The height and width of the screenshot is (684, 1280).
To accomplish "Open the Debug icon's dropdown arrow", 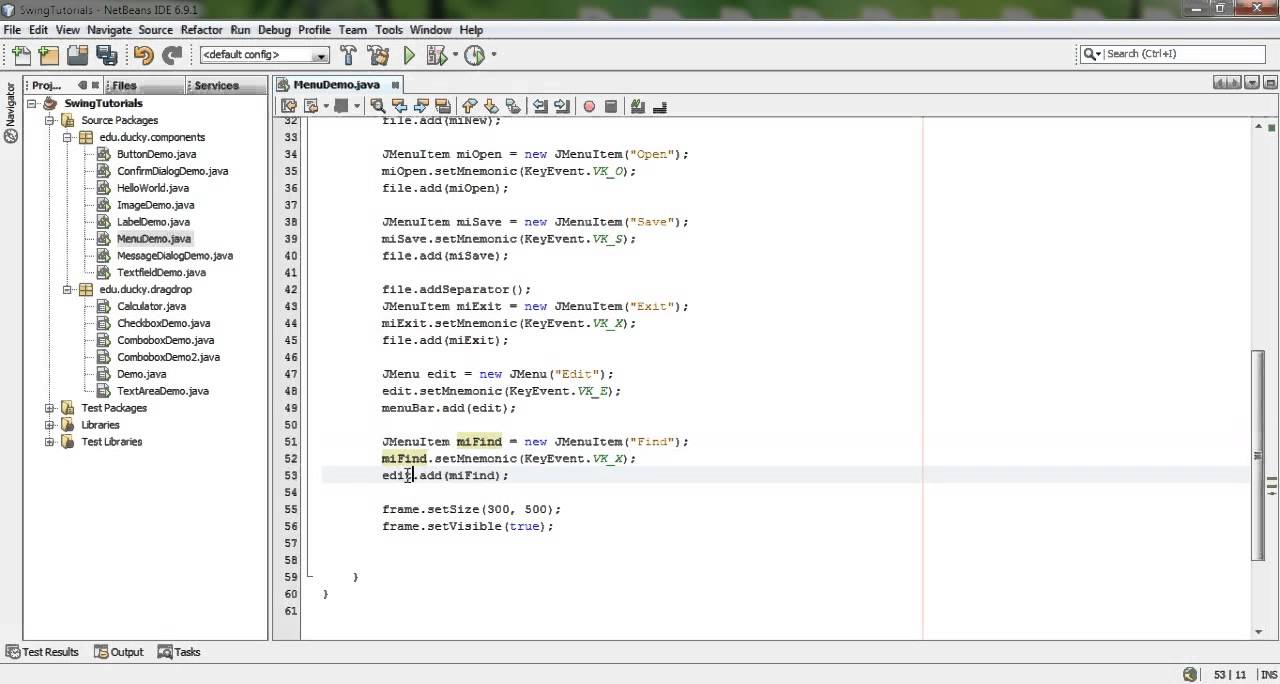I will tap(455, 55).
